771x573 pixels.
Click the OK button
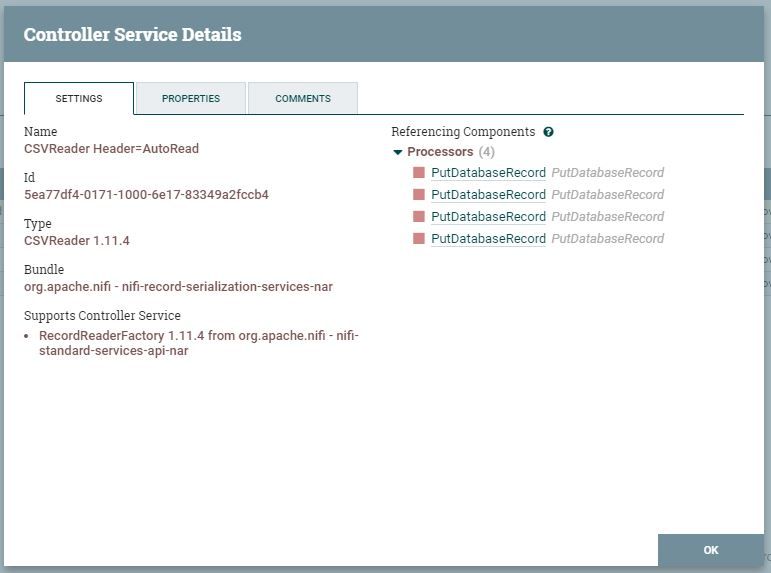711,550
